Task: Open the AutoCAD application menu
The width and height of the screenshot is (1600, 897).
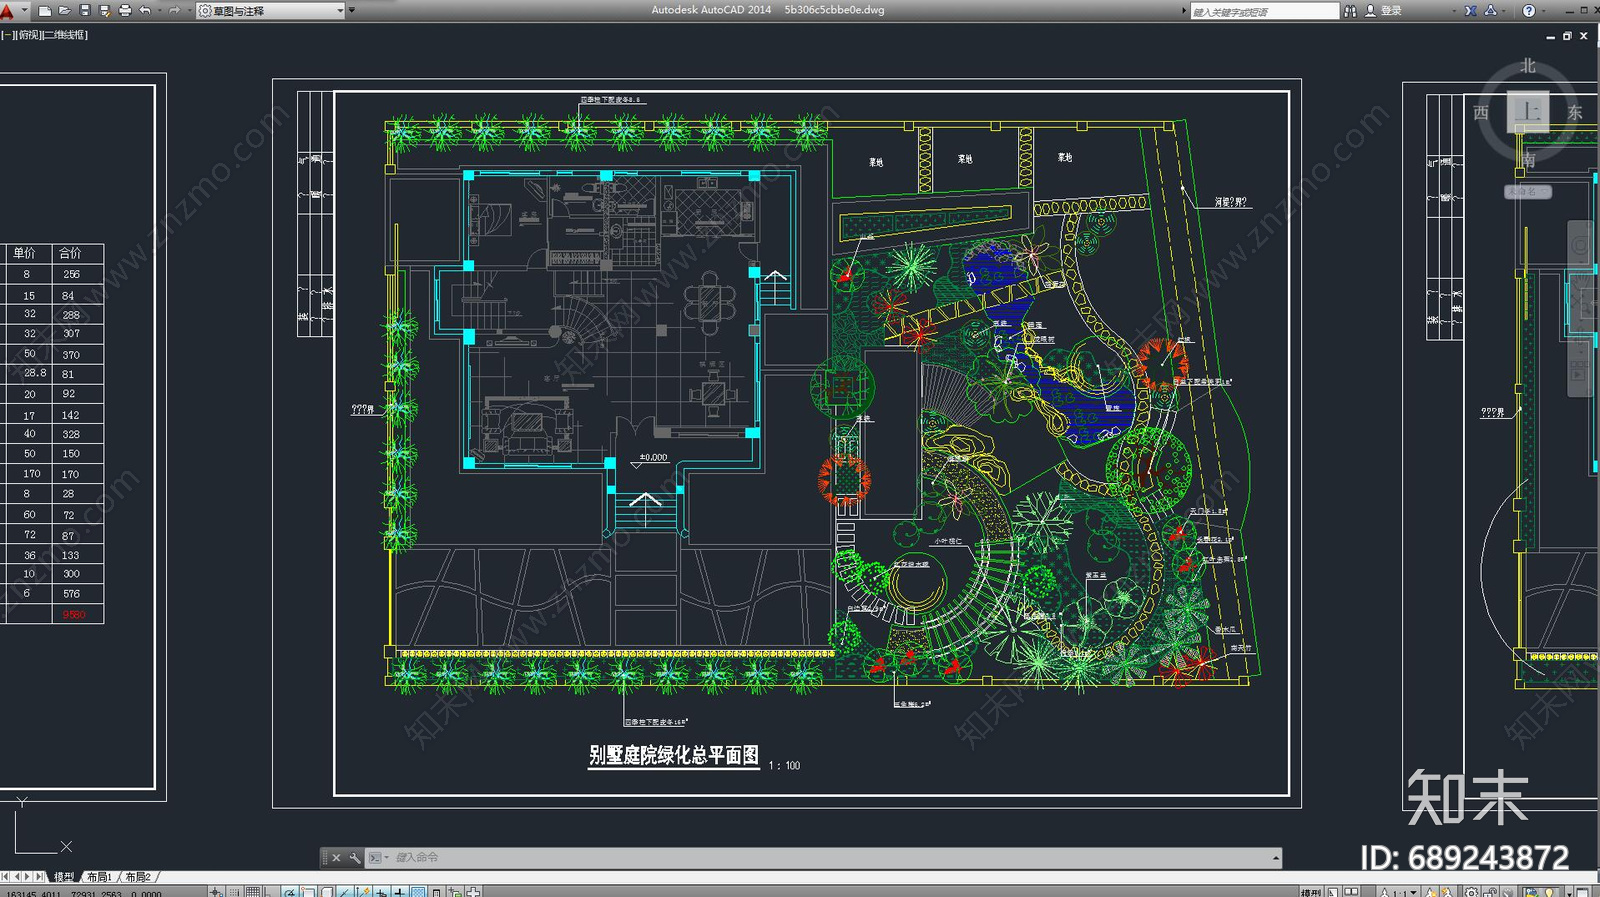Action: point(8,11)
